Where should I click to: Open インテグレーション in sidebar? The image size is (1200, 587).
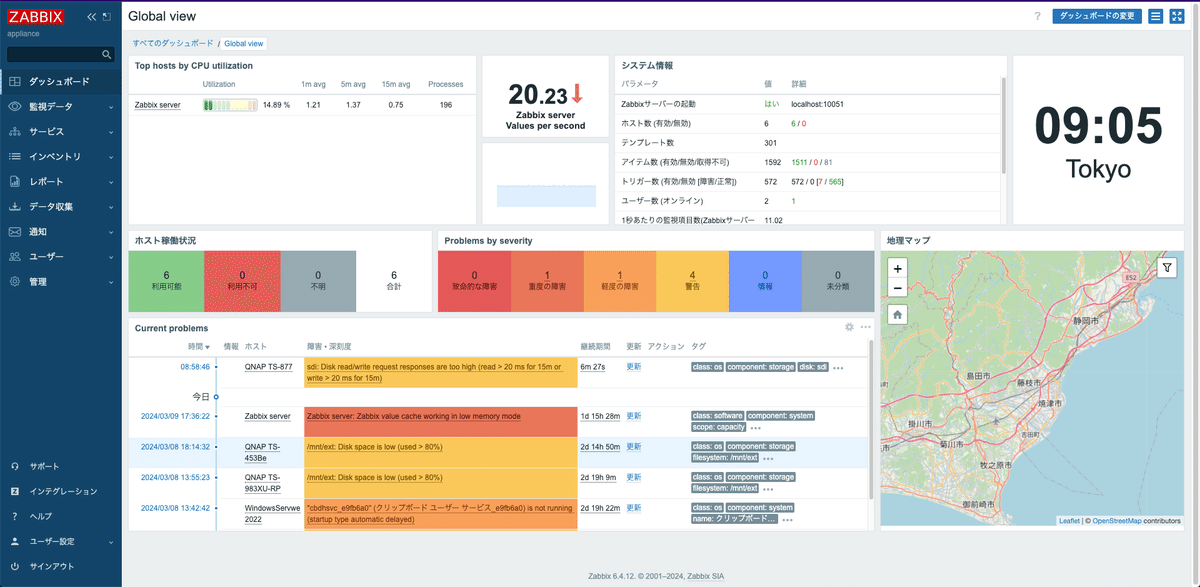pyautogui.click(x=61, y=491)
